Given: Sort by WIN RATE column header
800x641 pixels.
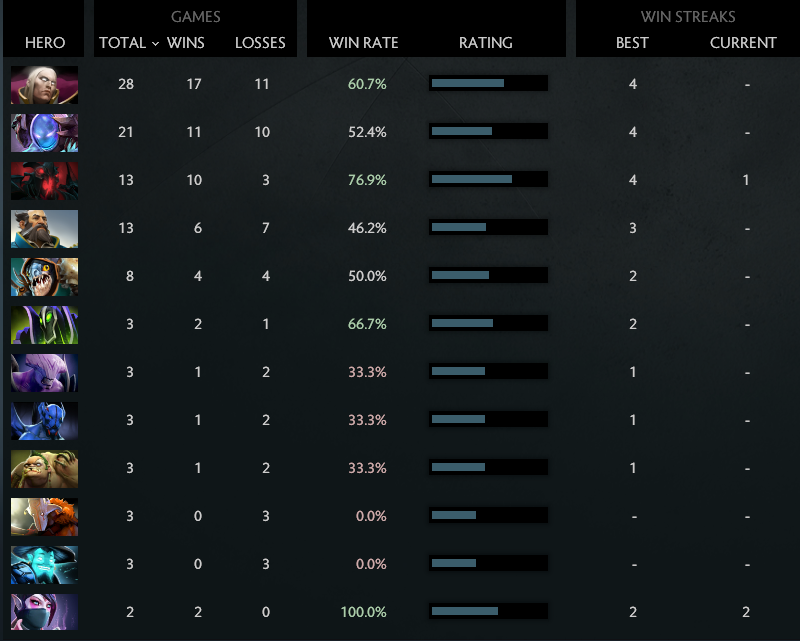Looking at the screenshot, I should pos(363,43).
